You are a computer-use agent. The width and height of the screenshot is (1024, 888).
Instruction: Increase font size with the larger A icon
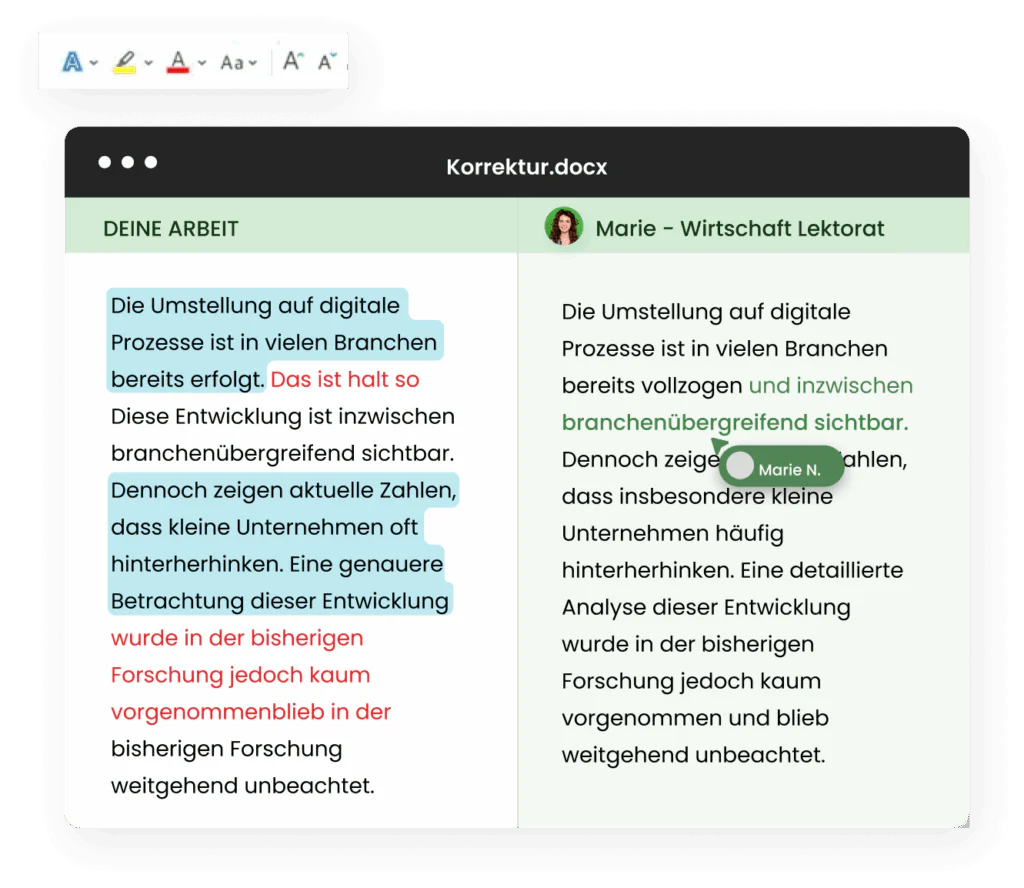click(291, 61)
